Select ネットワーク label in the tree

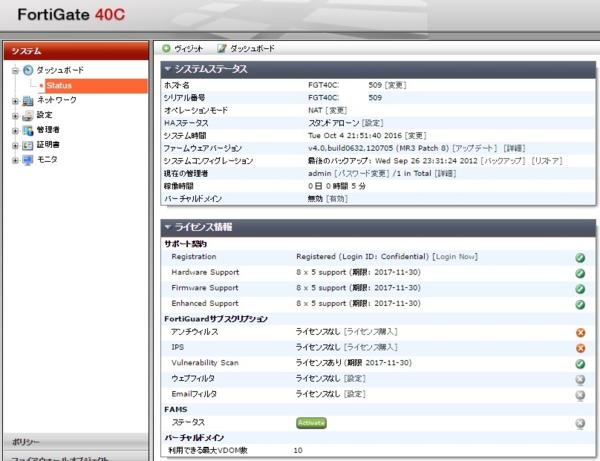[57, 100]
